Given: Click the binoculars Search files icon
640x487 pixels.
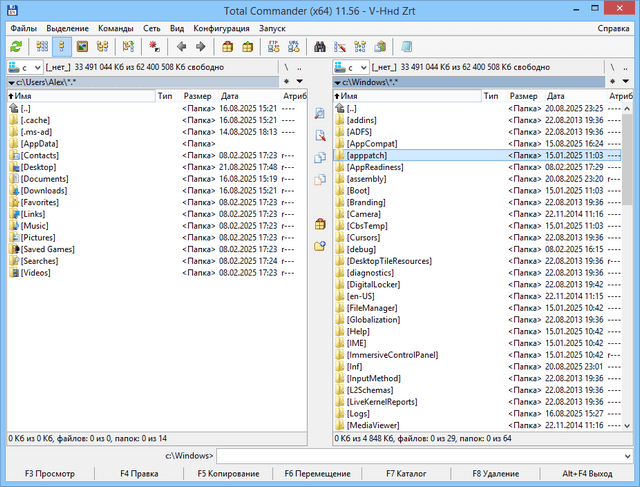Looking at the screenshot, I should [x=320, y=46].
